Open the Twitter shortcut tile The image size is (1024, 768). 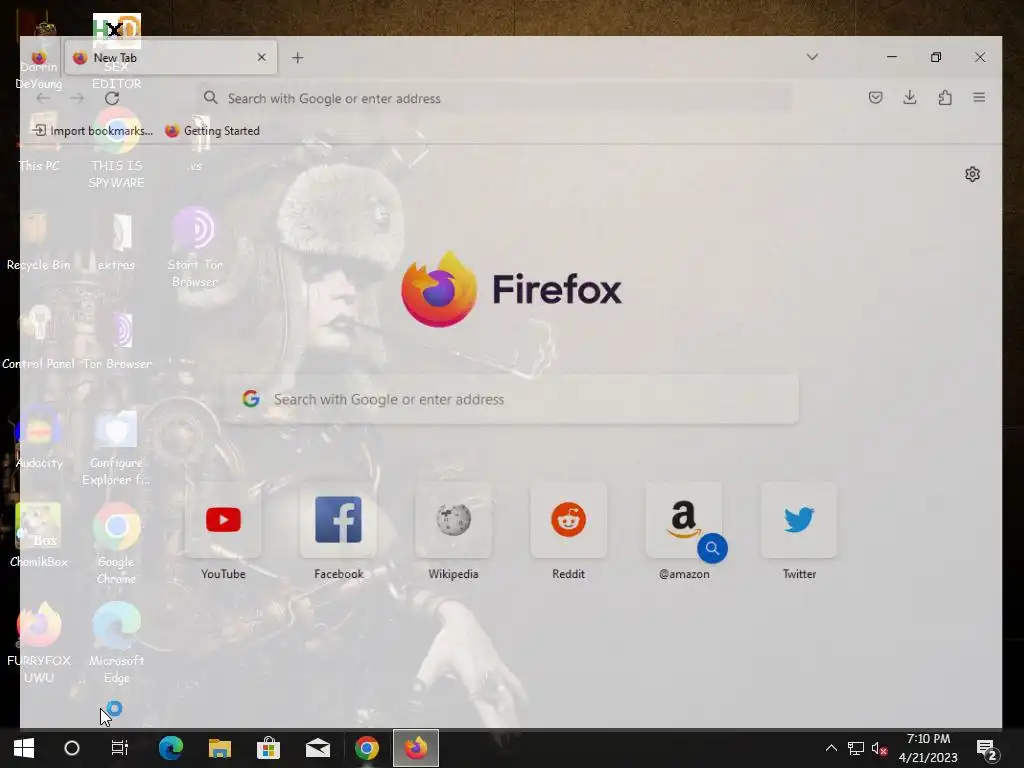[799, 520]
